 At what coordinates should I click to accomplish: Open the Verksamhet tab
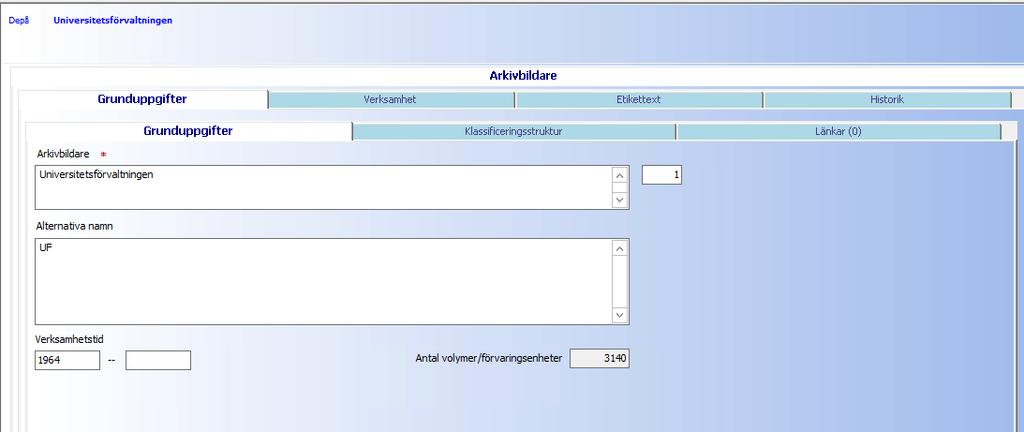391,100
